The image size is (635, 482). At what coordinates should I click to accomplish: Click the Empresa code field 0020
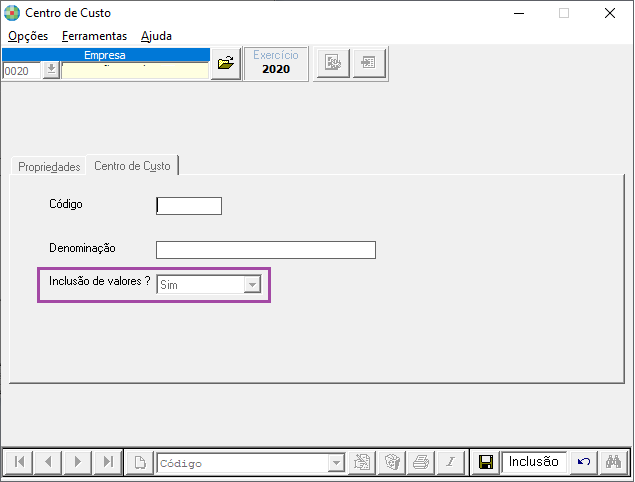coord(21,71)
